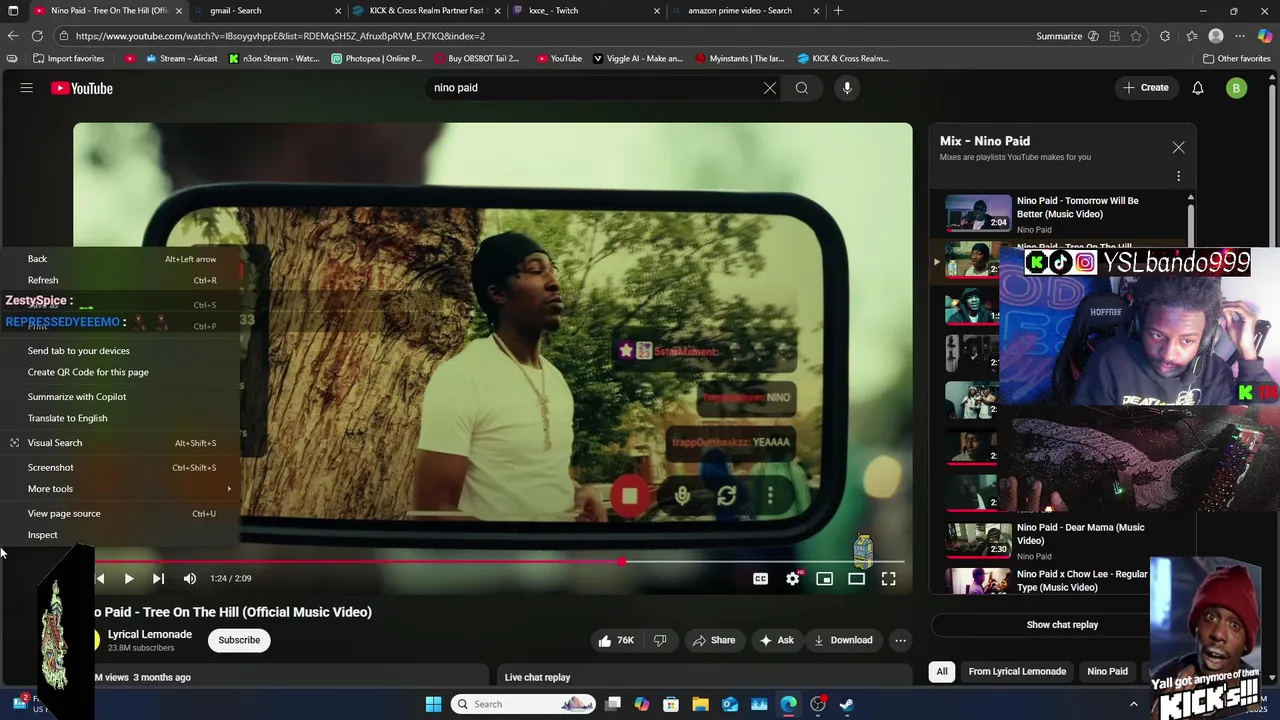Image resolution: width=1280 pixels, height=720 pixels.
Task: Play the paused video
Action: [x=129, y=578]
